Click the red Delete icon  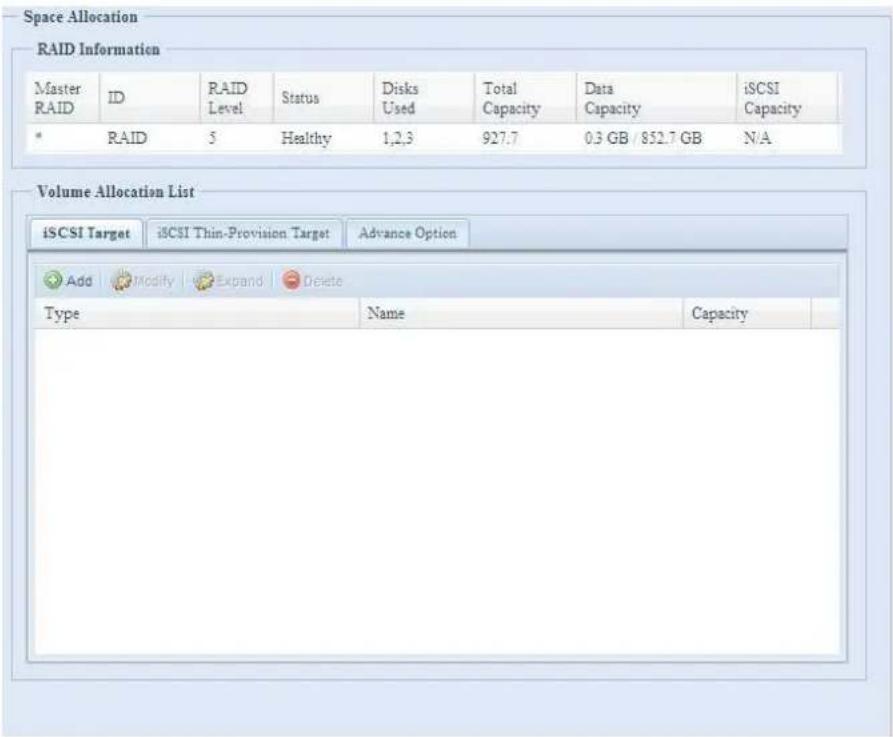tap(291, 280)
